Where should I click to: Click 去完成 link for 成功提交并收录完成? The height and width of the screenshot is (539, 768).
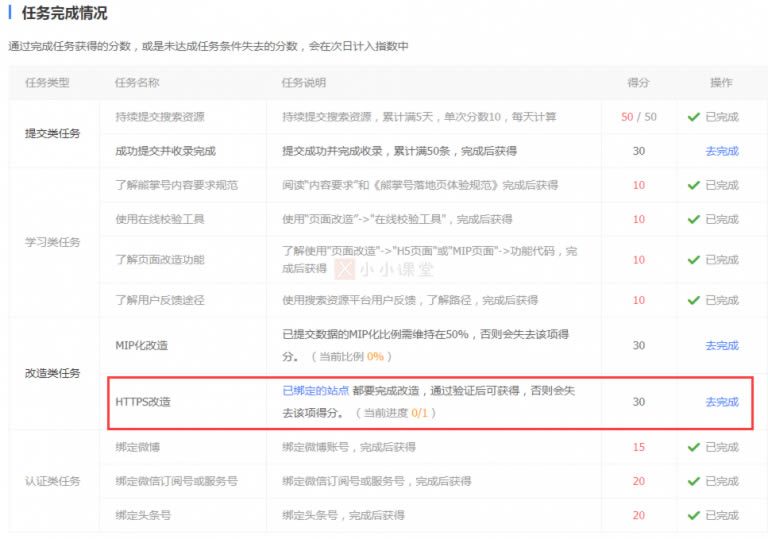point(721,151)
